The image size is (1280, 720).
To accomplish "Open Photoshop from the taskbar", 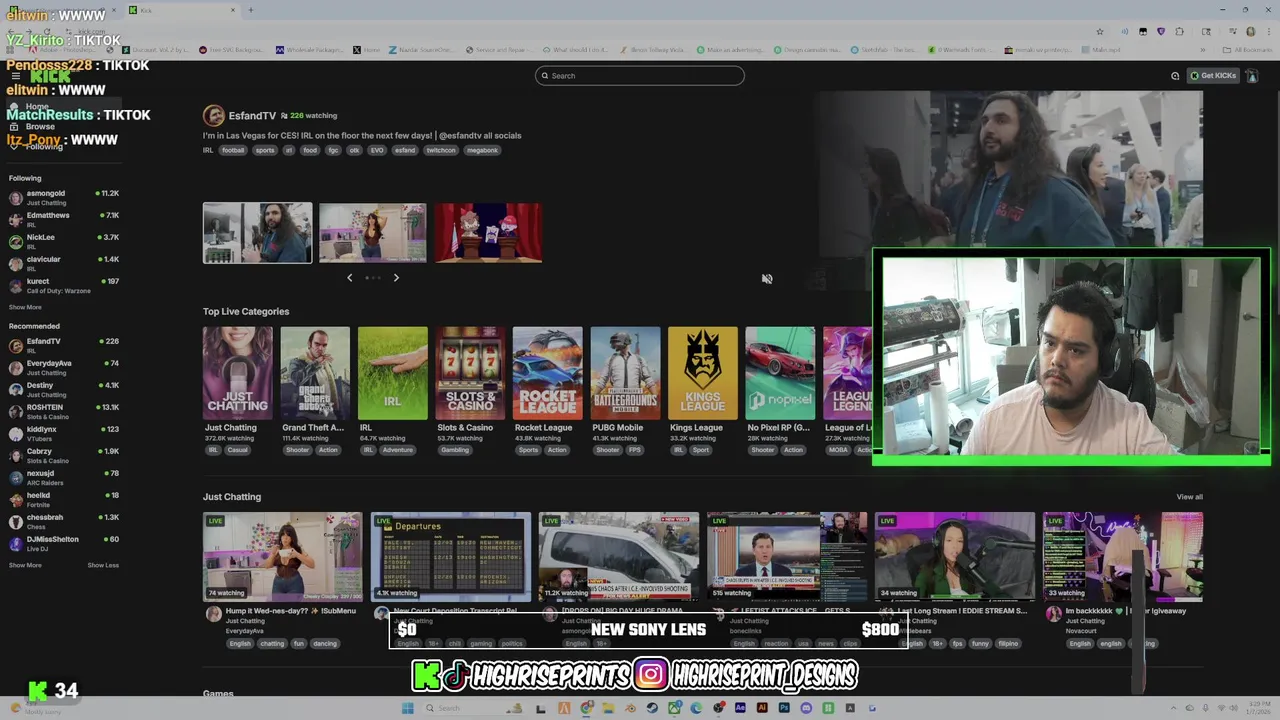I will pyautogui.click(x=784, y=708).
